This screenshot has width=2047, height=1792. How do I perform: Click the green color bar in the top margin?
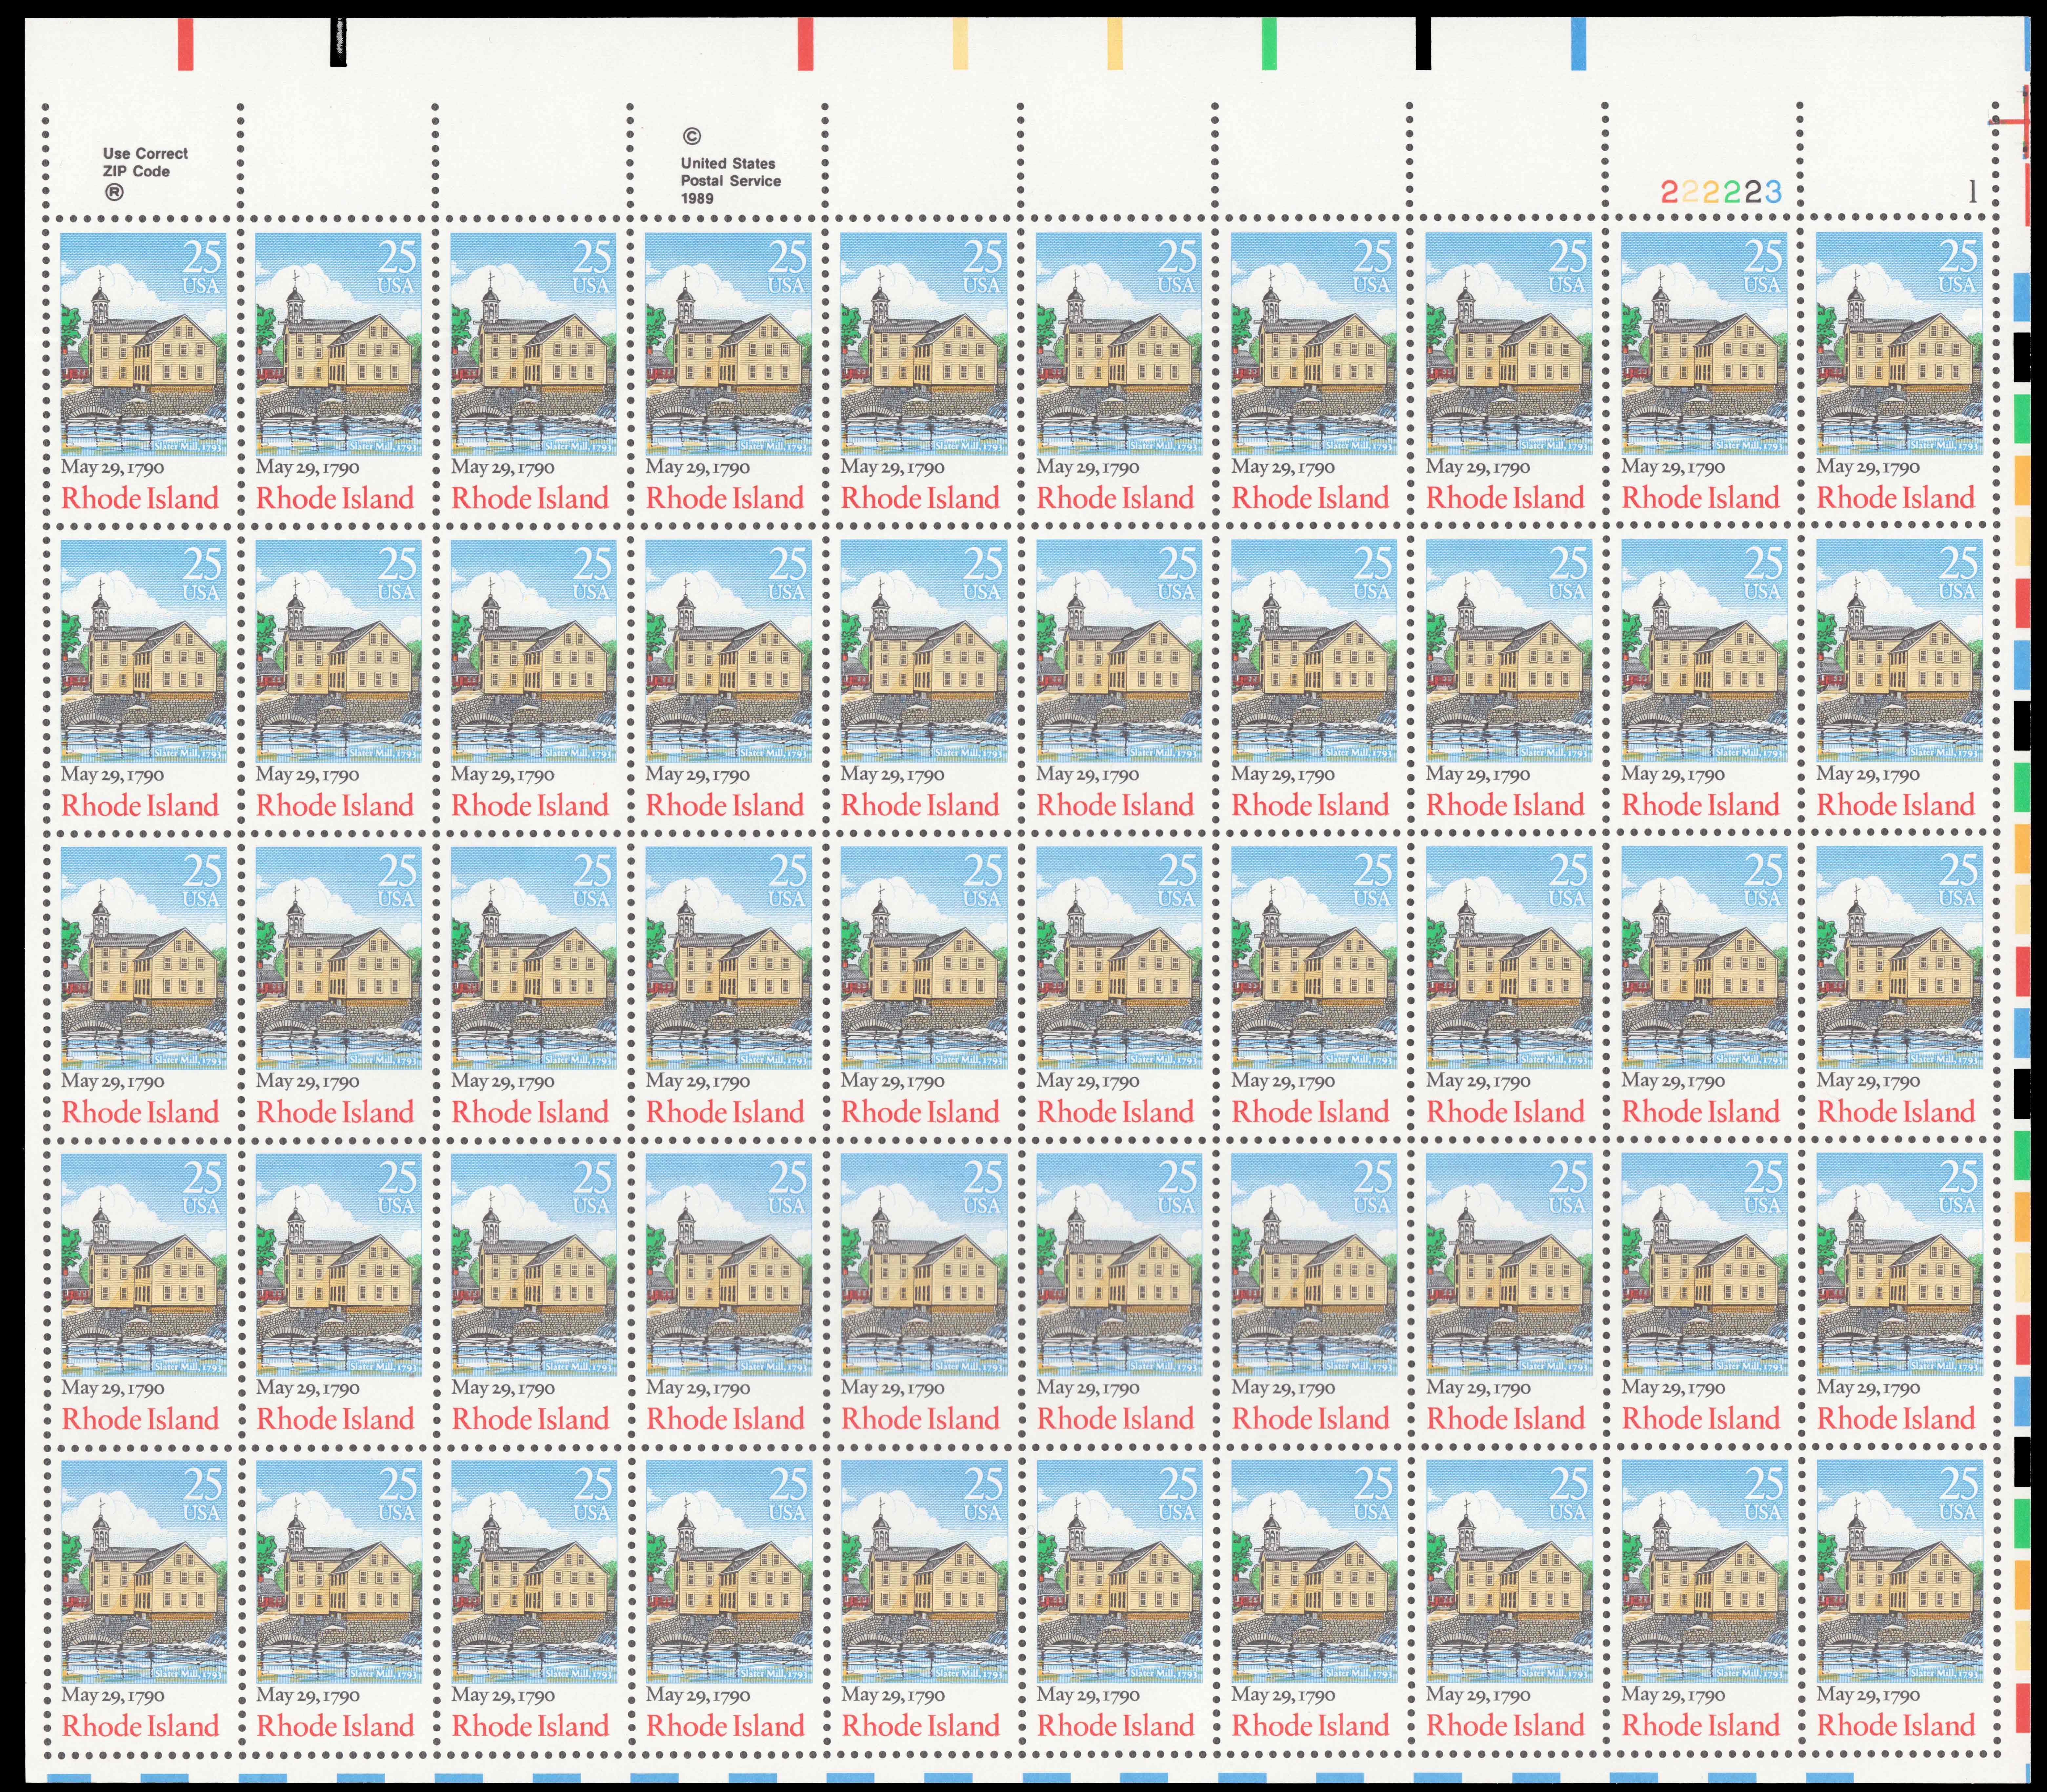(1269, 44)
